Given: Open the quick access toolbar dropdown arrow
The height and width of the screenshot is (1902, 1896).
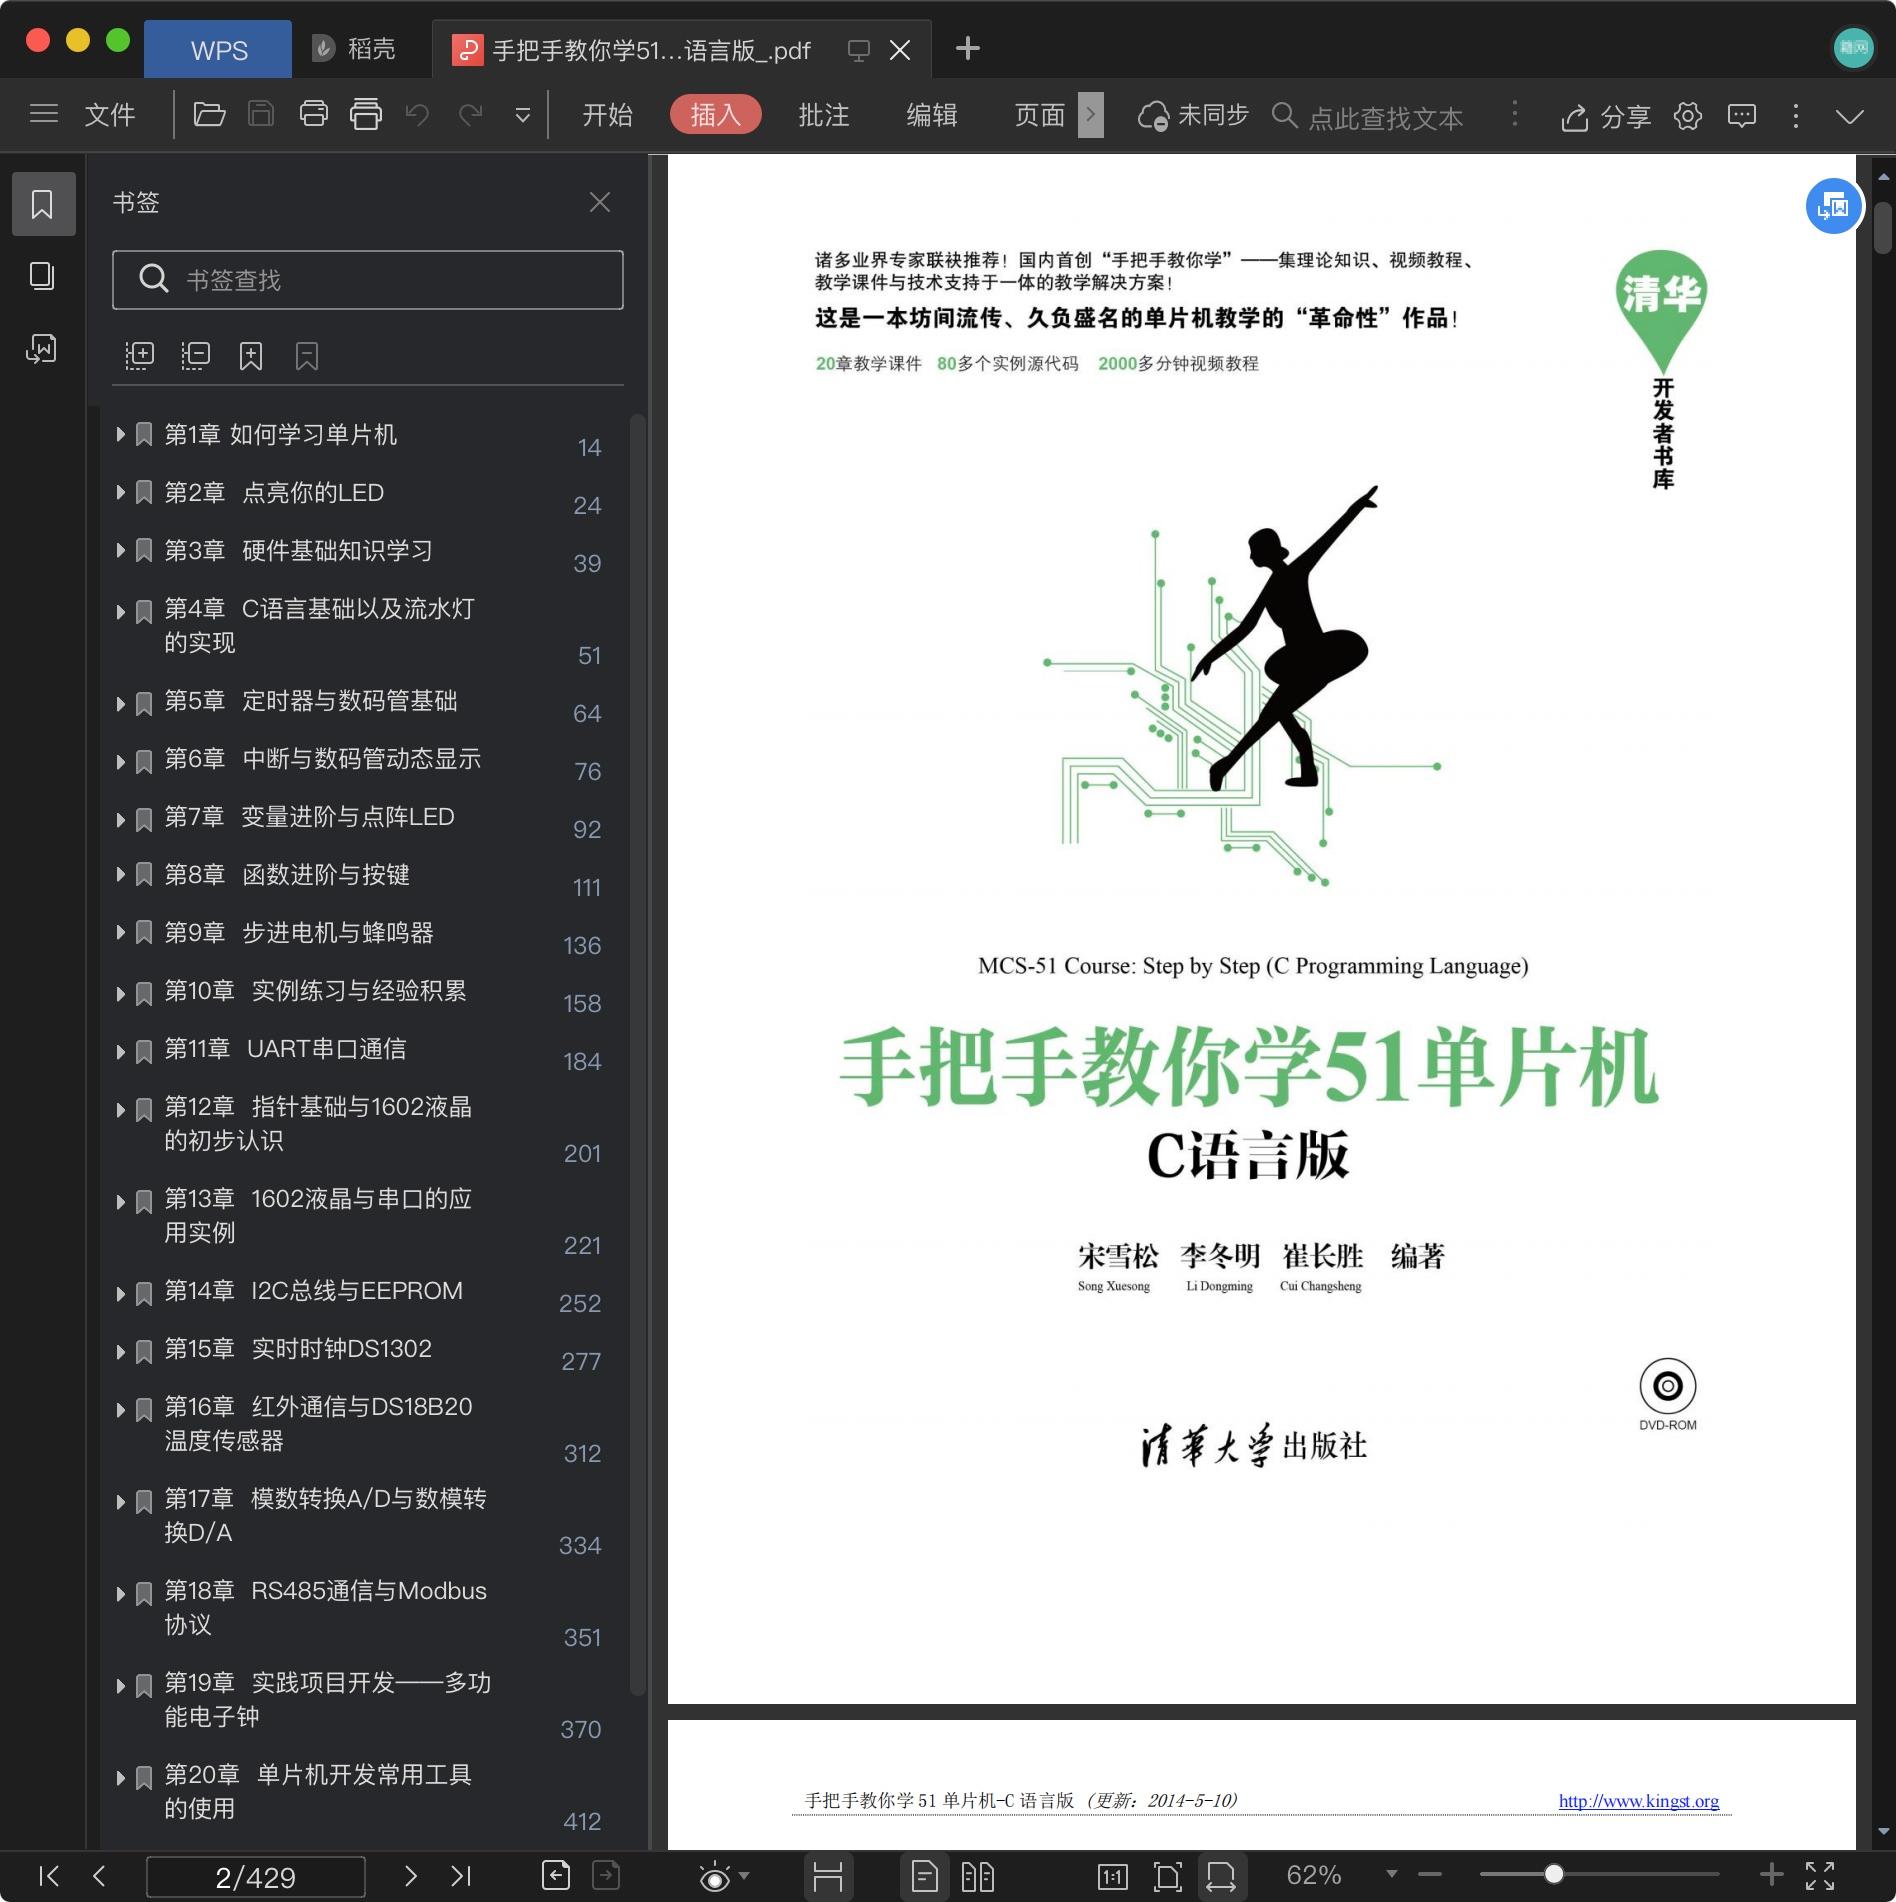Looking at the screenshot, I should pos(522,115).
